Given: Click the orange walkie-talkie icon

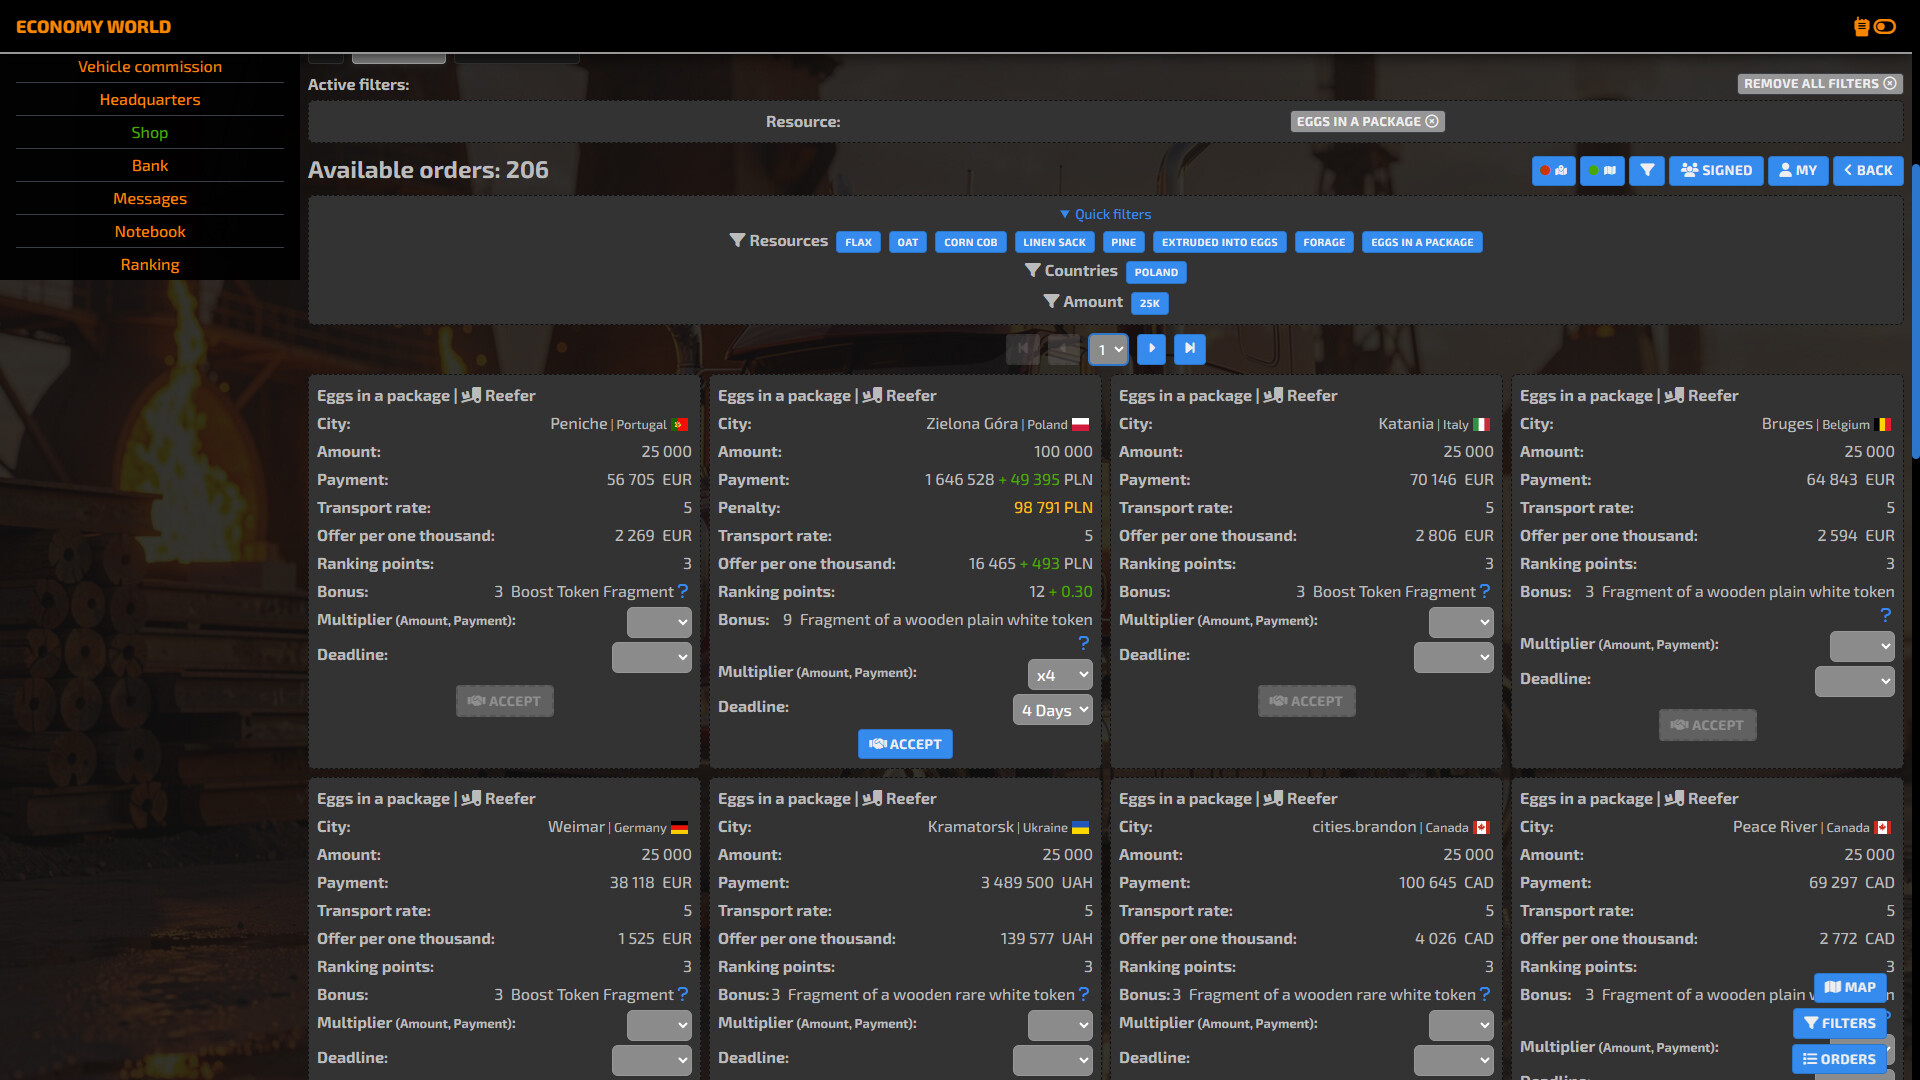Looking at the screenshot, I should pyautogui.click(x=1861, y=27).
